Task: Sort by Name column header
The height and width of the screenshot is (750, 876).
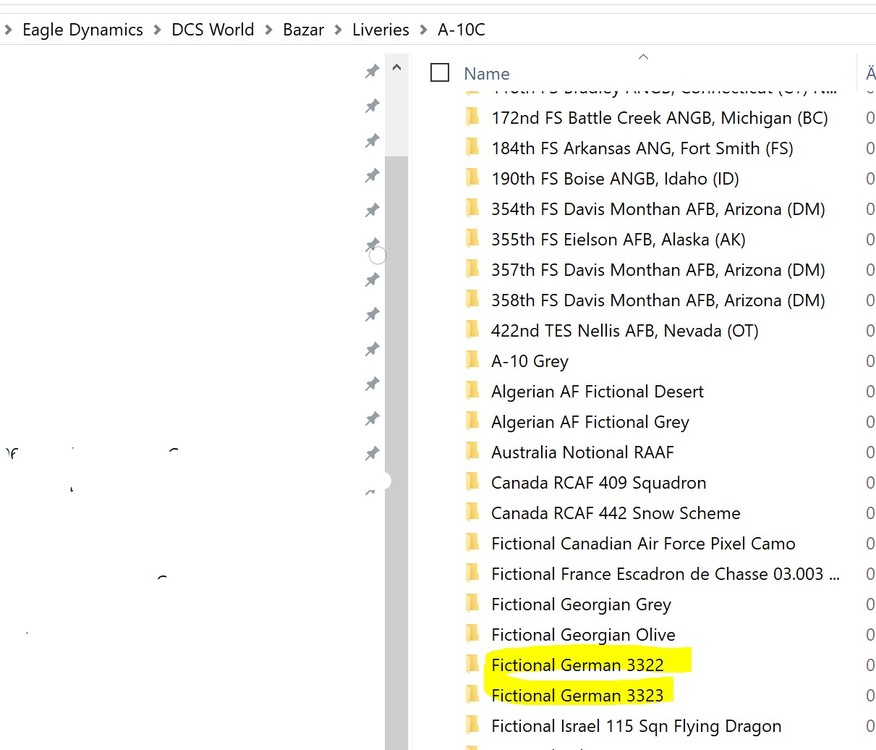Action: [x=487, y=74]
